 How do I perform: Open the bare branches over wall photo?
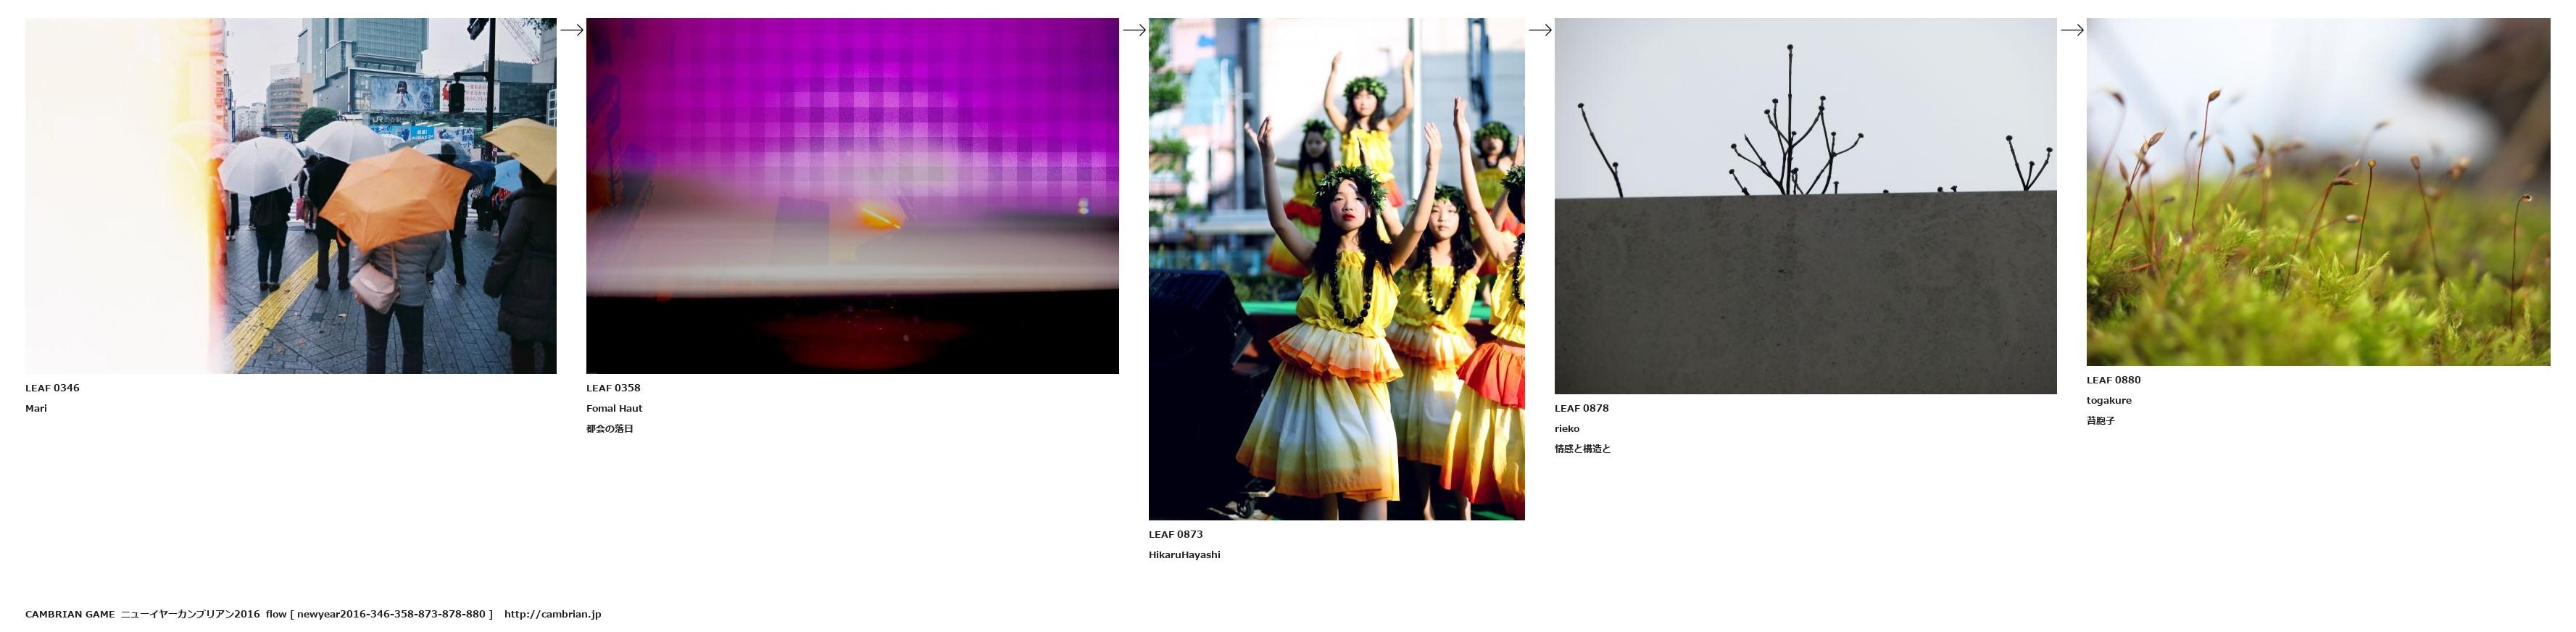tap(1805, 206)
